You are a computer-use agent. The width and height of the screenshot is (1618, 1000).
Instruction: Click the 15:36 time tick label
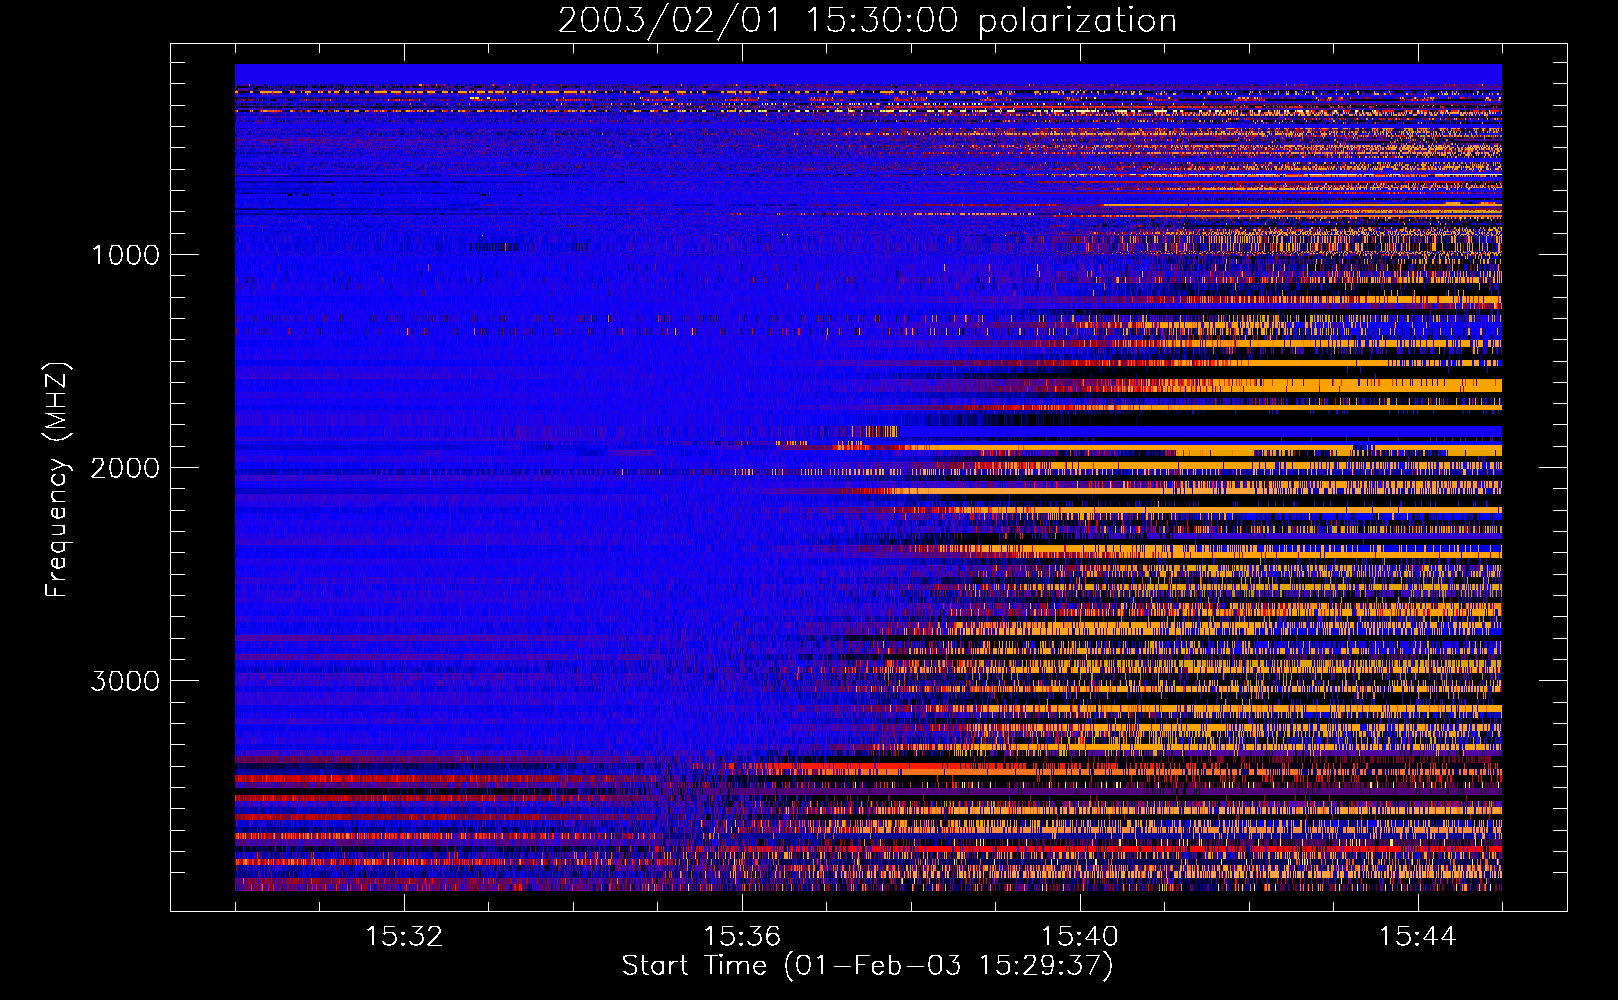tap(742, 937)
